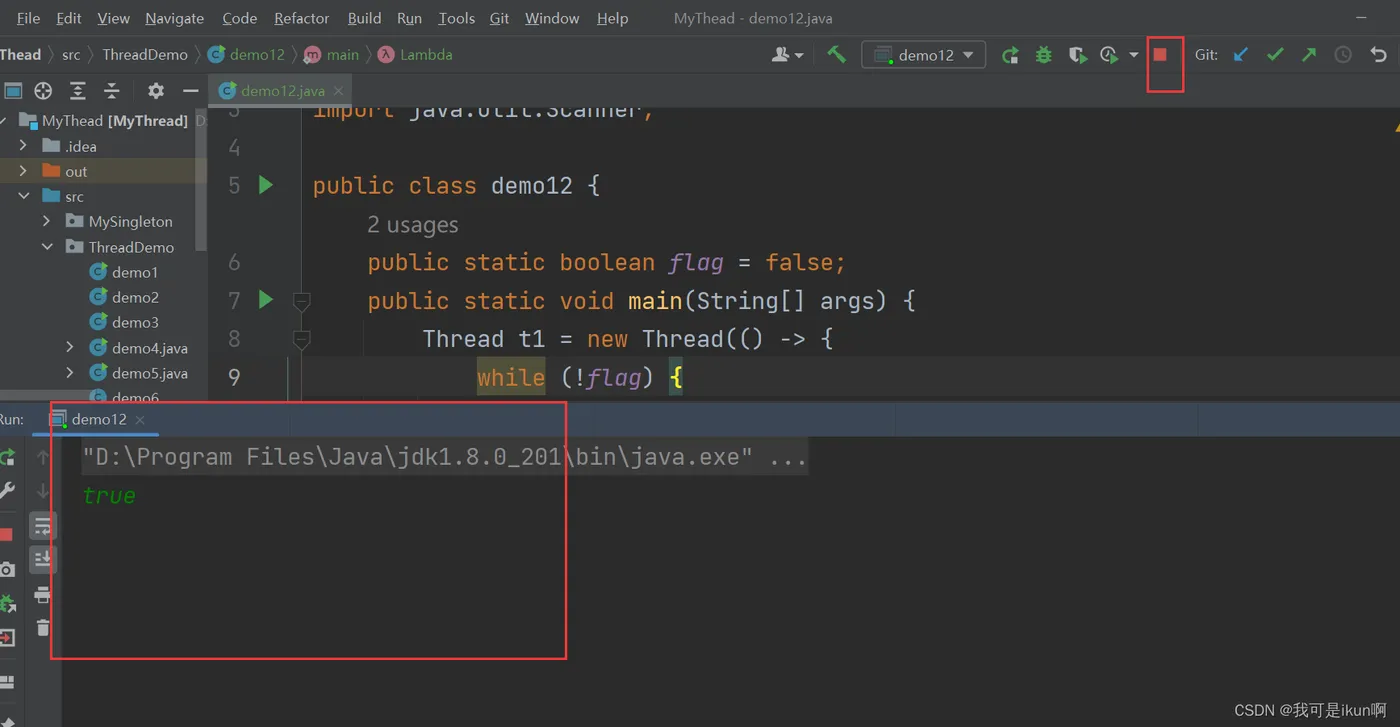Open project panel gear settings
This screenshot has width=1400, height=727.
156,91
